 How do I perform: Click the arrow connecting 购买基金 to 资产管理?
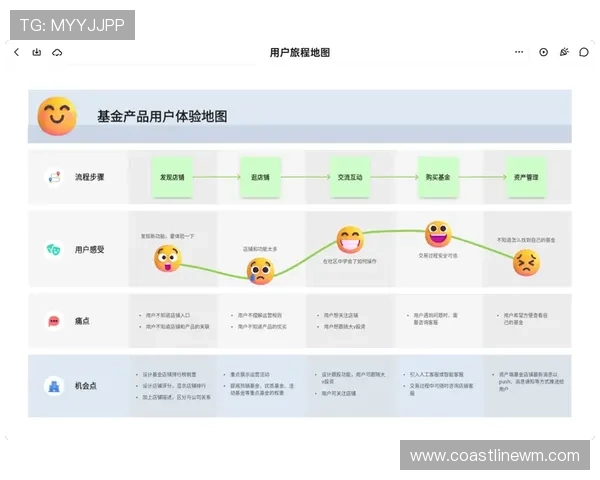point(483,177)
